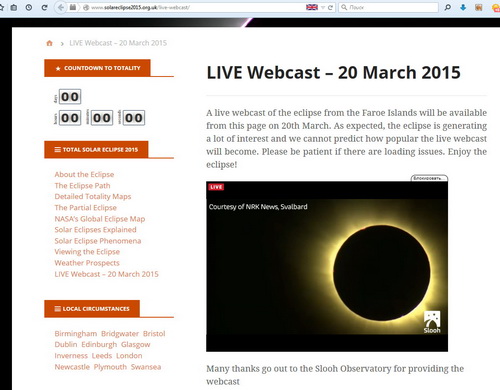Click the Countdown to Totality header tab
500x390 pixels.
tap(97, 68)
